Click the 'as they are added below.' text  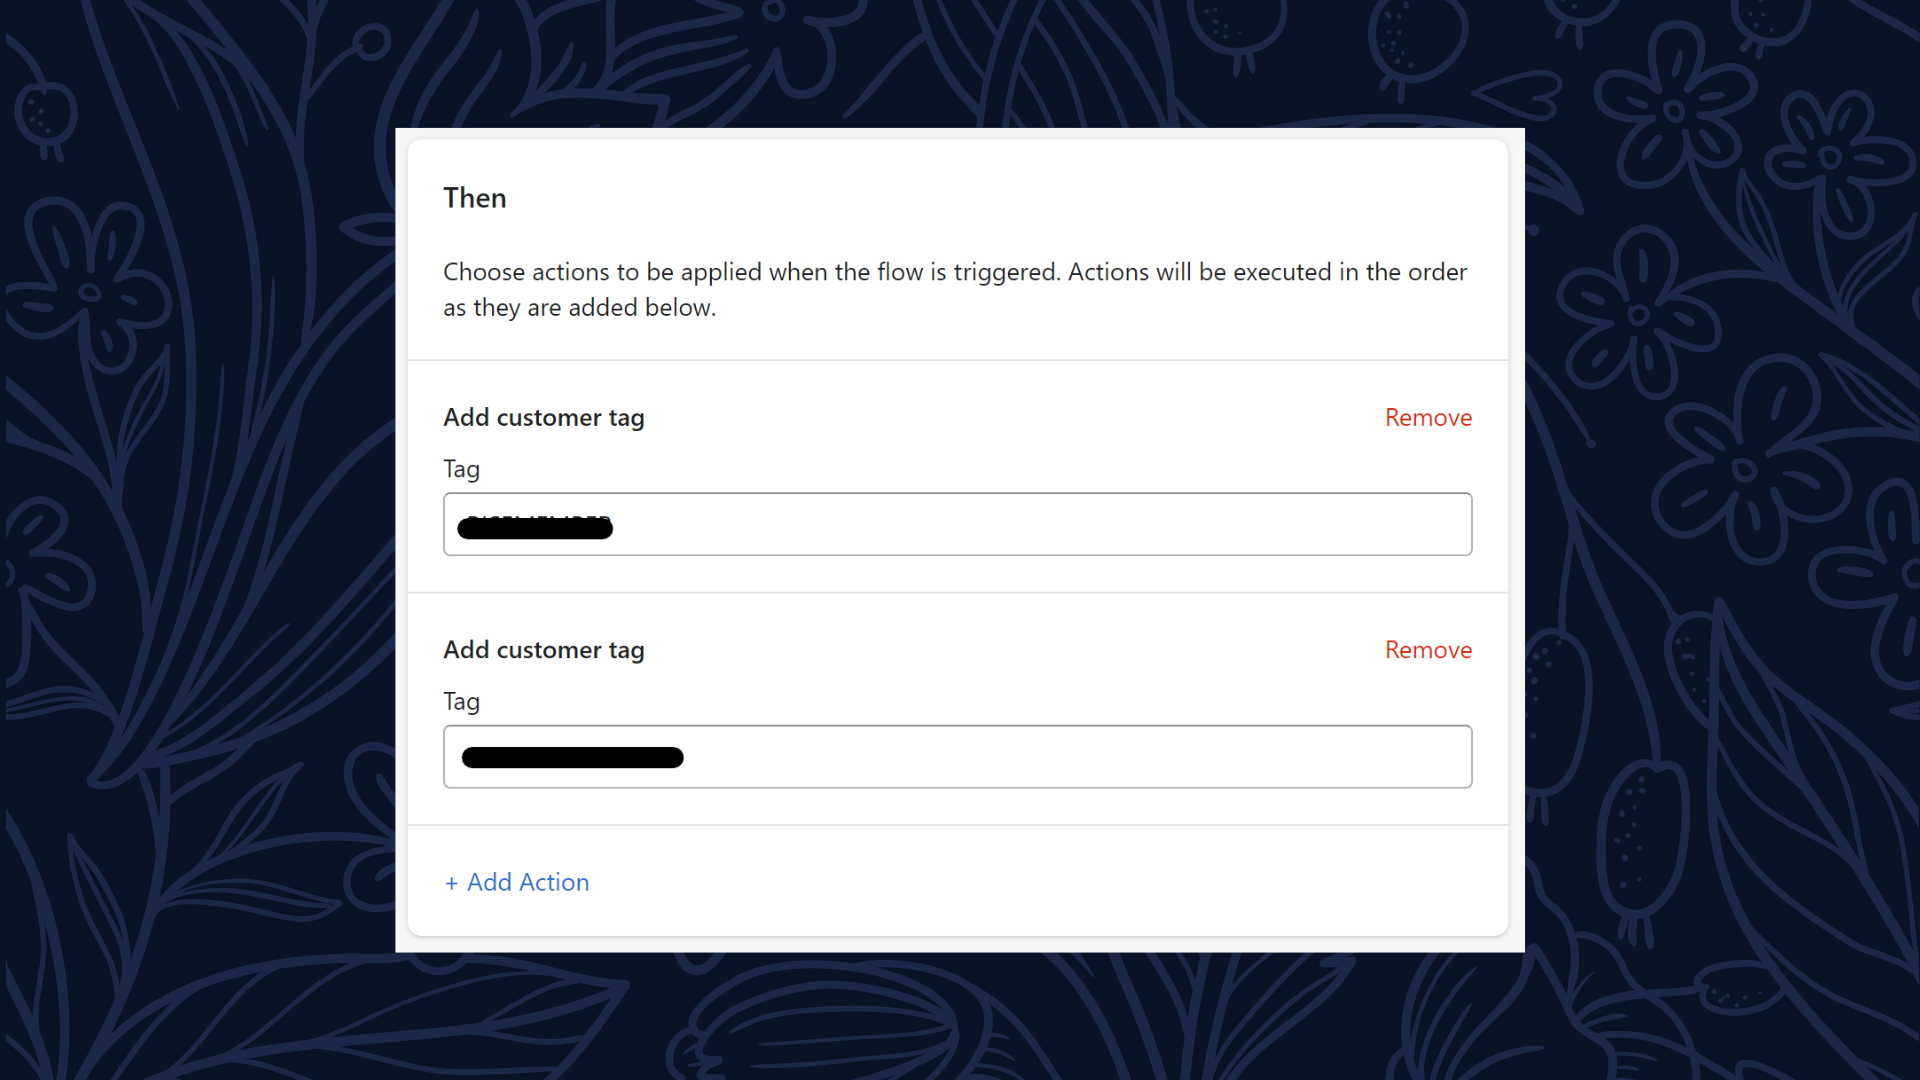pos(579,308)
